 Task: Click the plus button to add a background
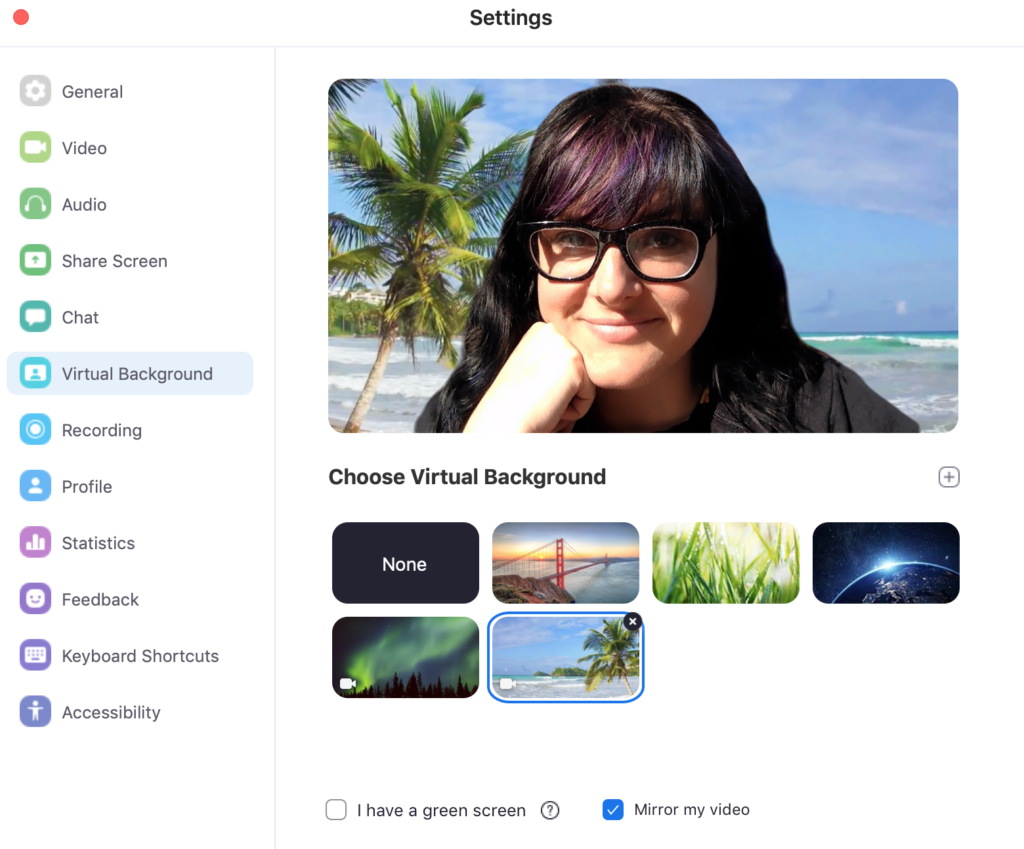948,477
